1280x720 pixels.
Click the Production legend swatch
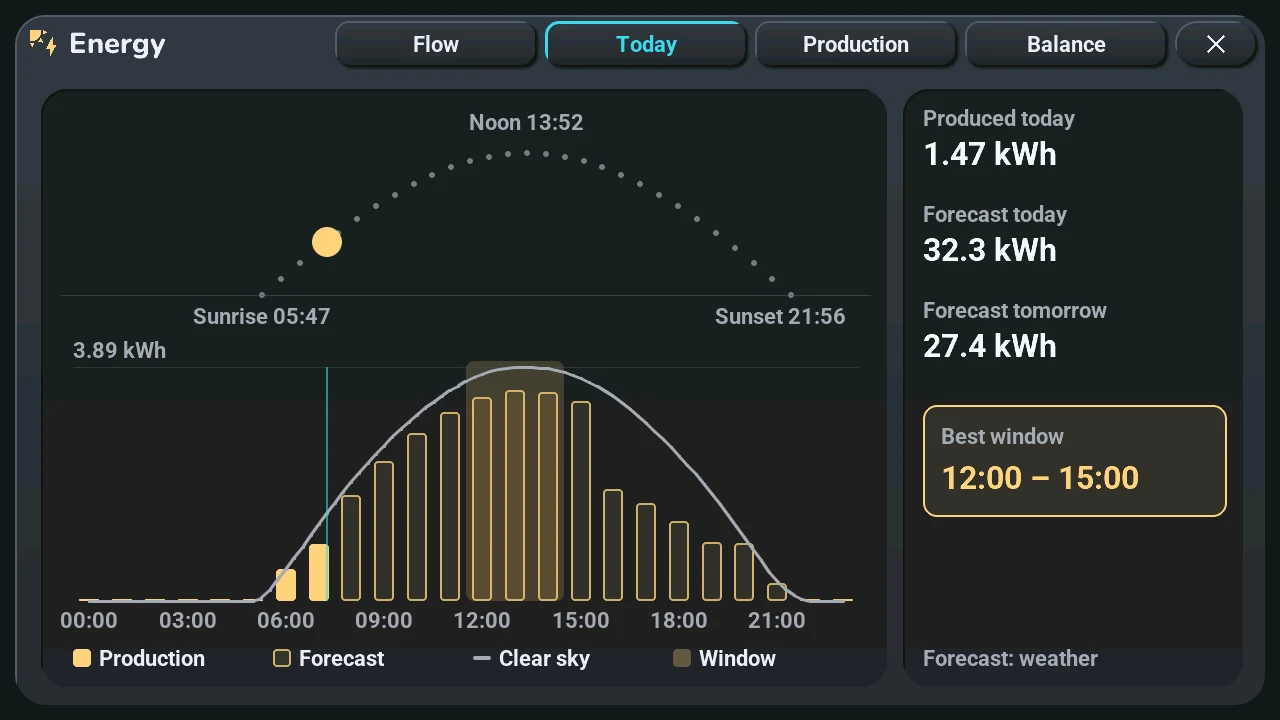point(82,658)
